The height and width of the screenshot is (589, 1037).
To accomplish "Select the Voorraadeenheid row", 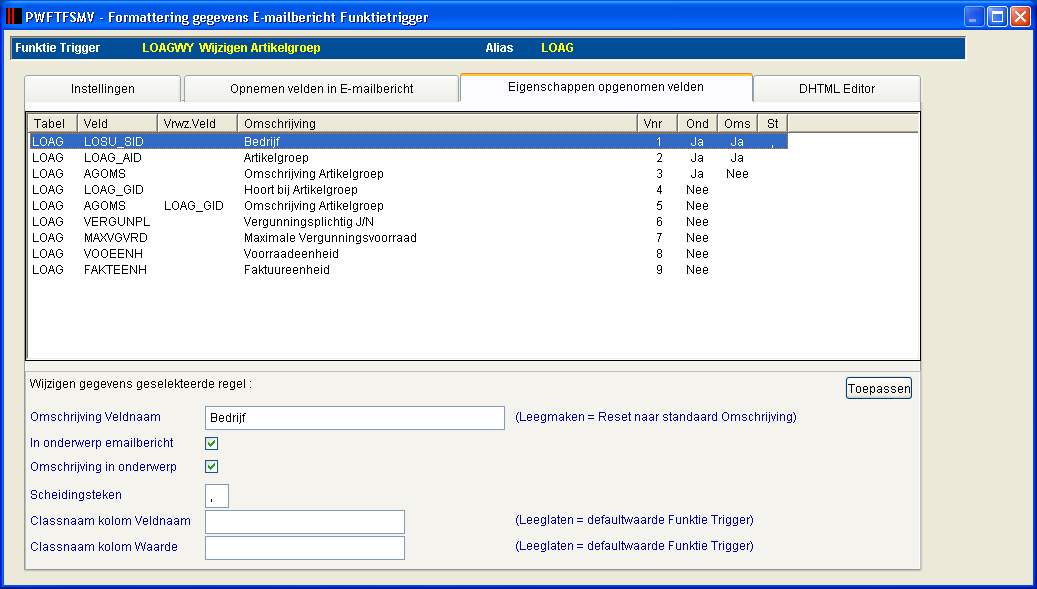I will [408, 254].
